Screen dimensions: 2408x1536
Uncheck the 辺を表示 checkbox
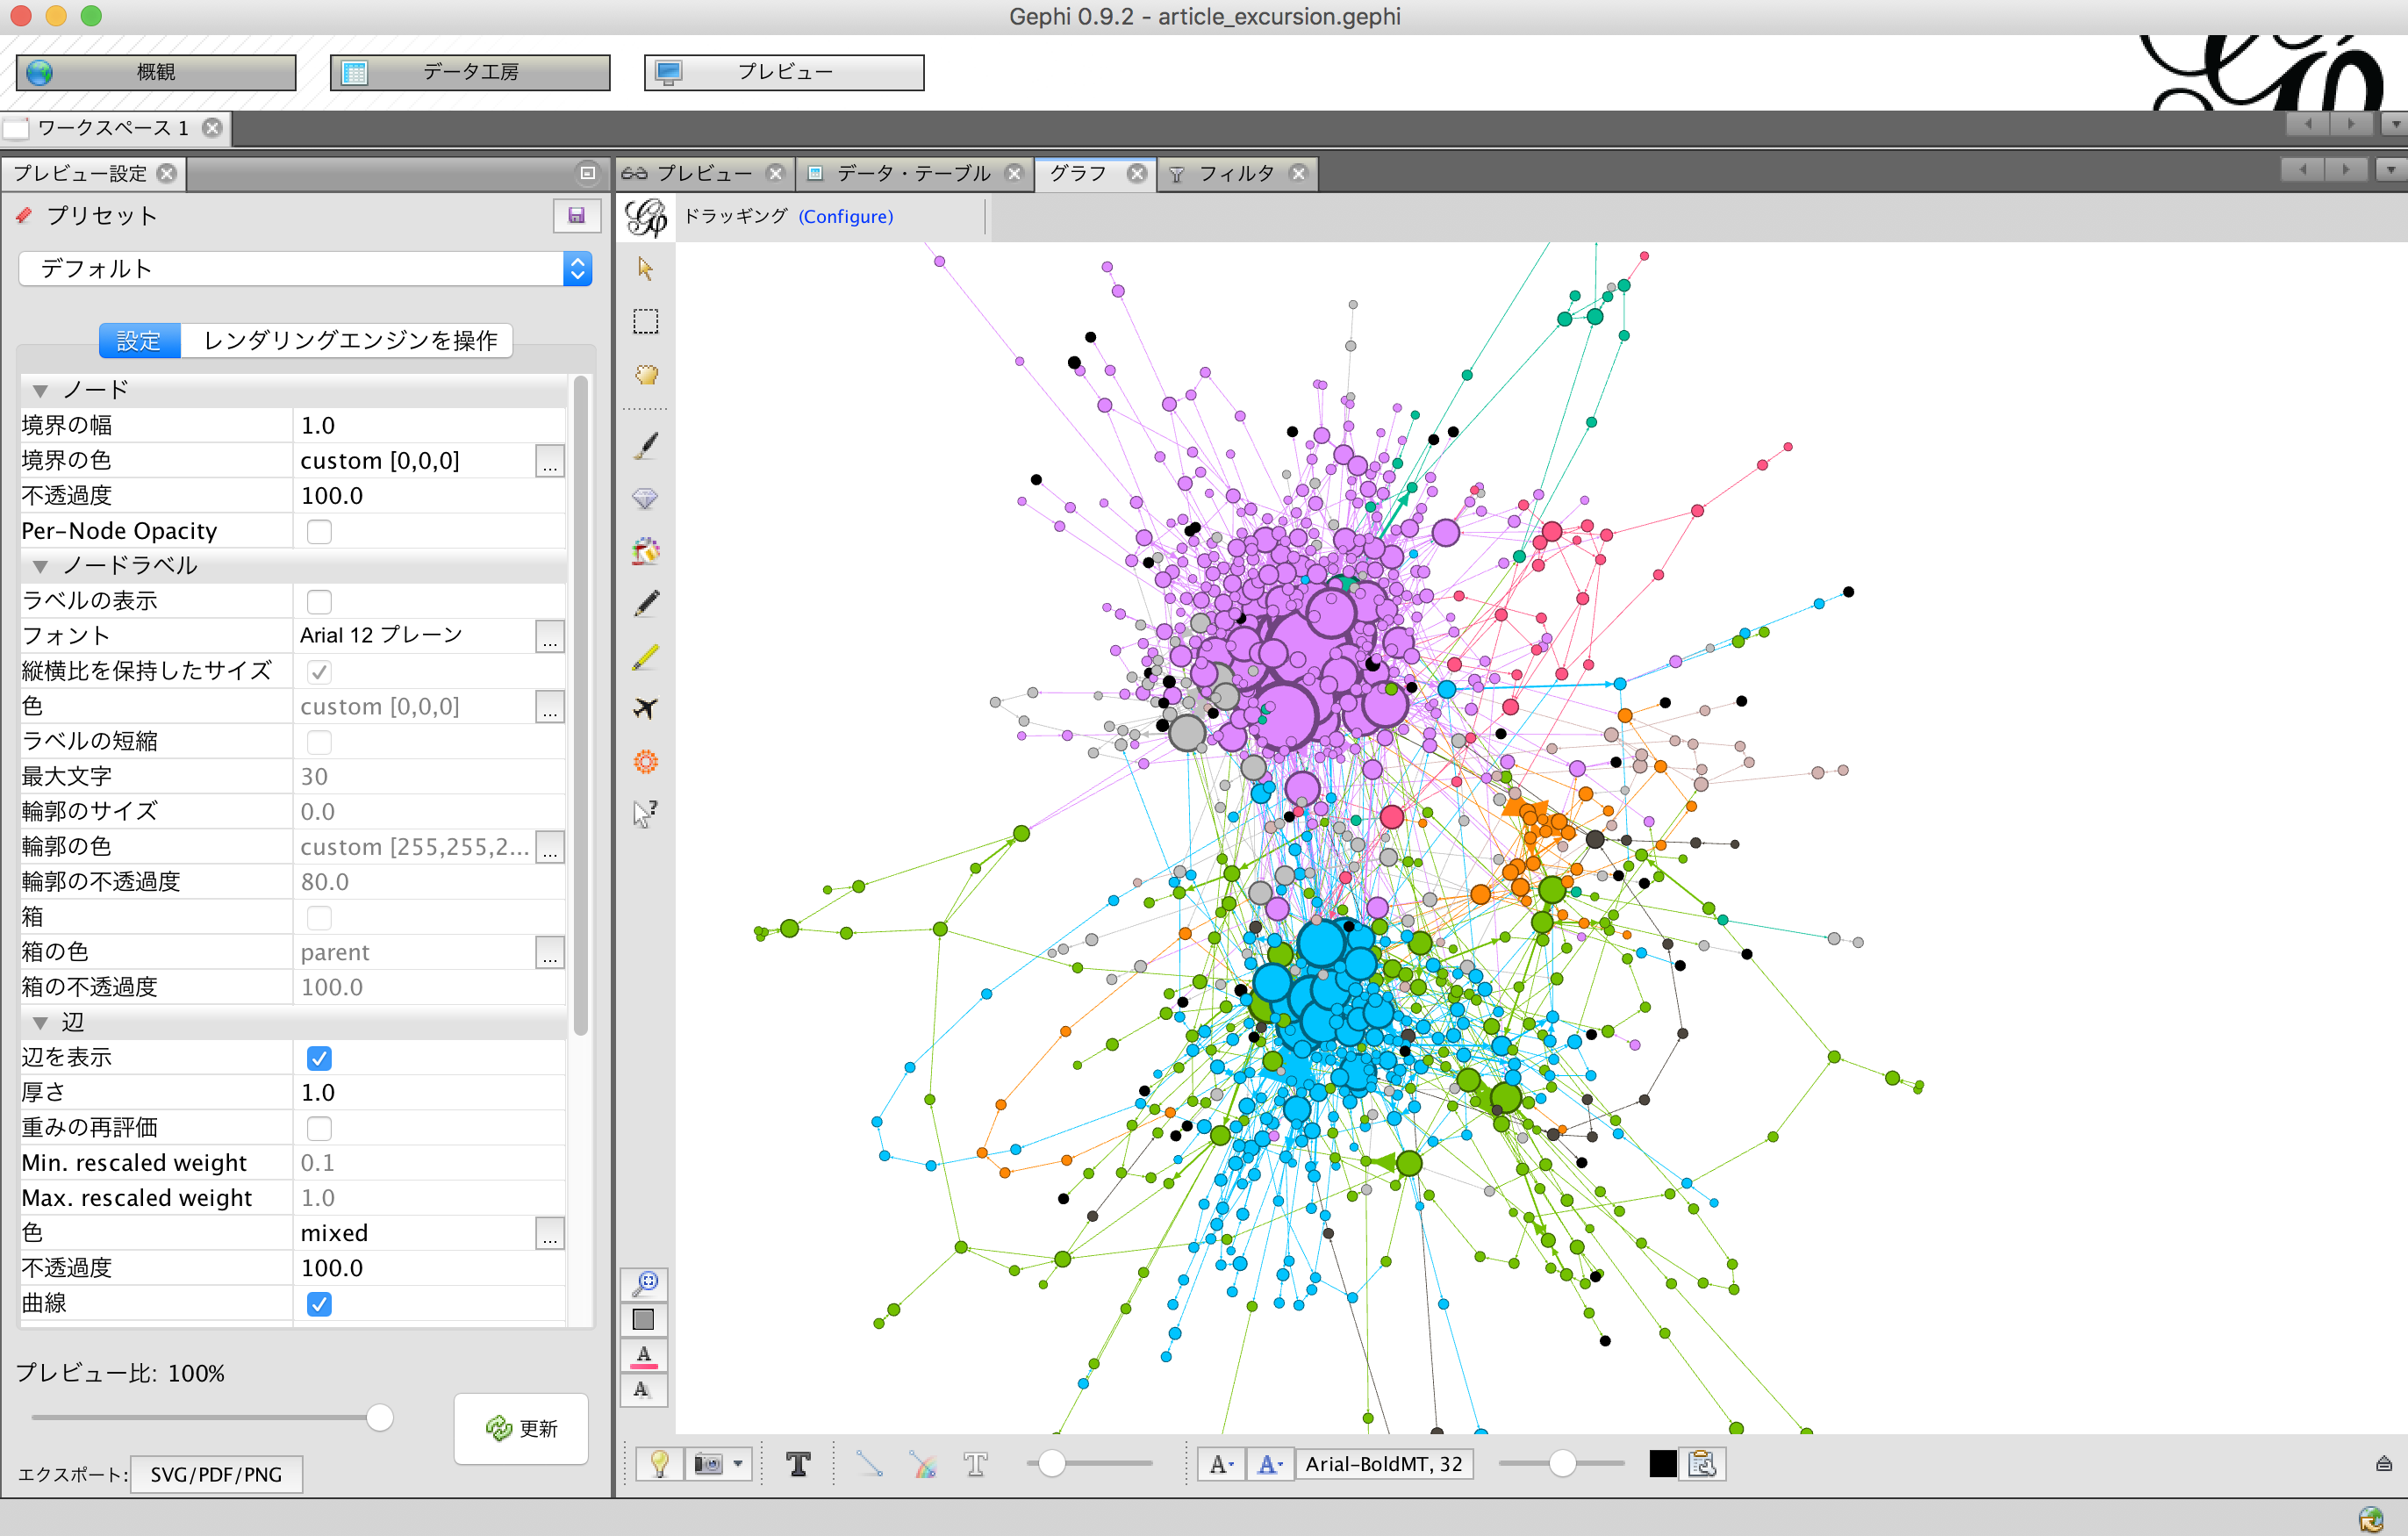[x=319, y=1057]
